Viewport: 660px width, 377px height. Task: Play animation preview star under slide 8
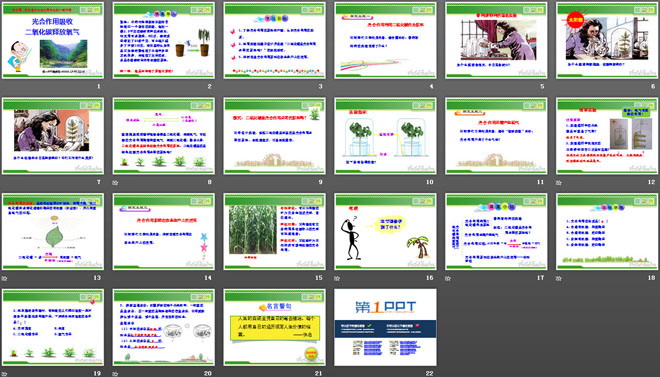115,183
